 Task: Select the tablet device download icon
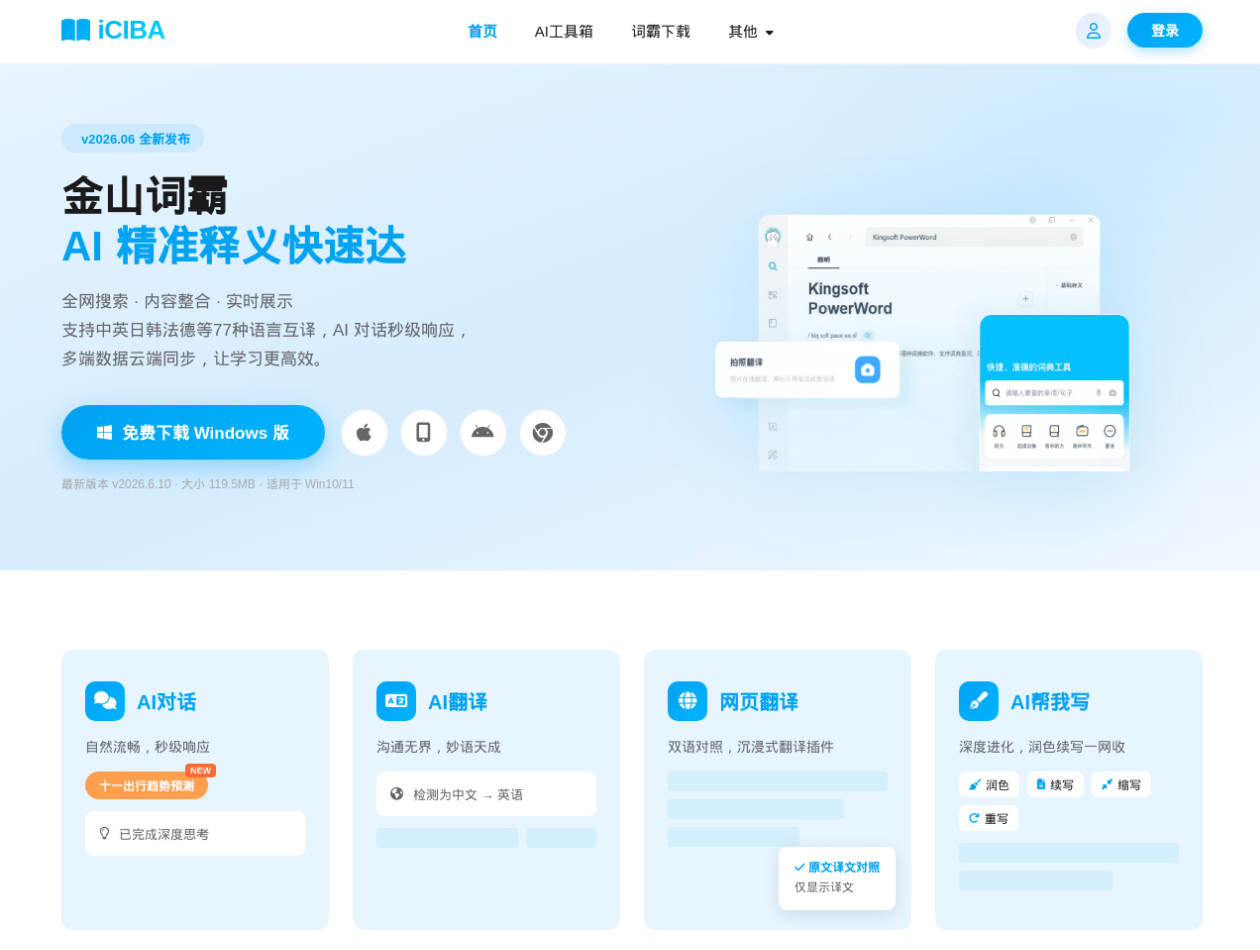[424, 433]
